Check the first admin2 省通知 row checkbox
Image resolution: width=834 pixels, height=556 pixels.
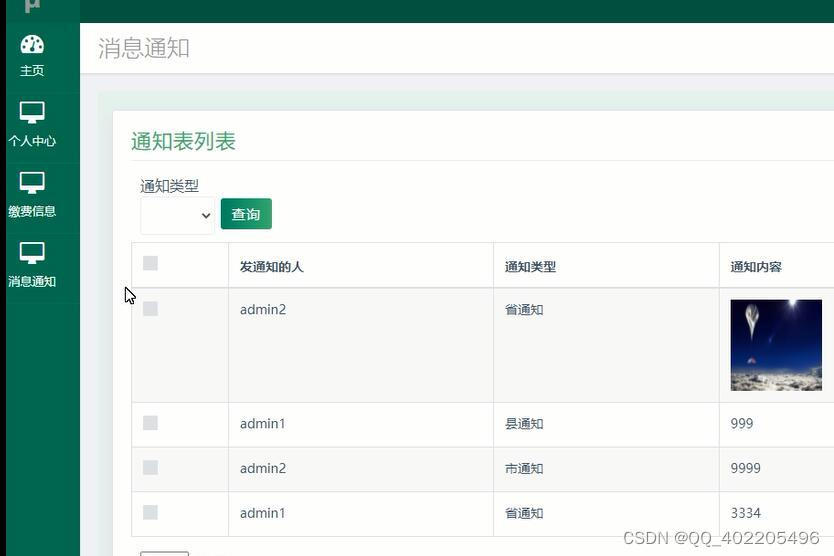tap(151, 309)
